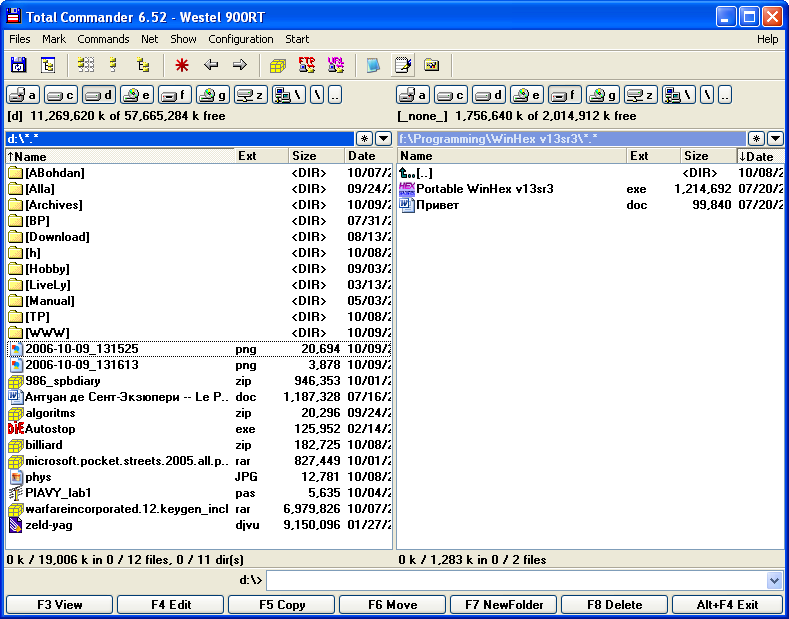
Task: Click the command line input field
Action: (x=515, y=580)
